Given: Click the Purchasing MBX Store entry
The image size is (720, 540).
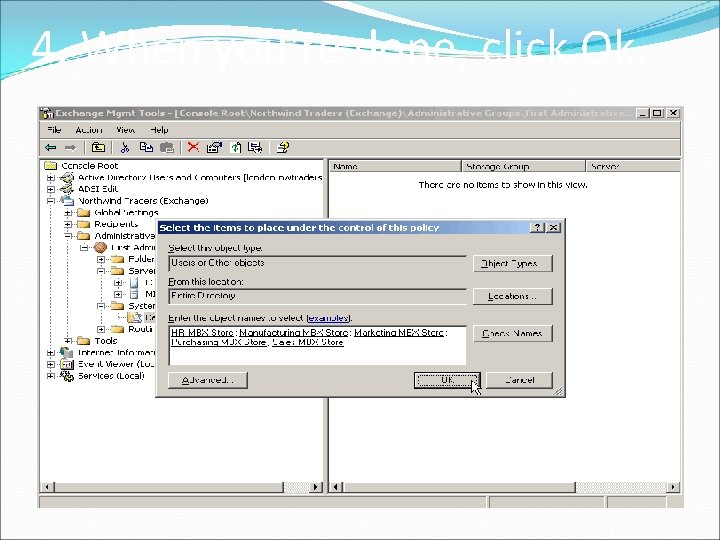Looking at the screenshot, I should pos(219,343).
